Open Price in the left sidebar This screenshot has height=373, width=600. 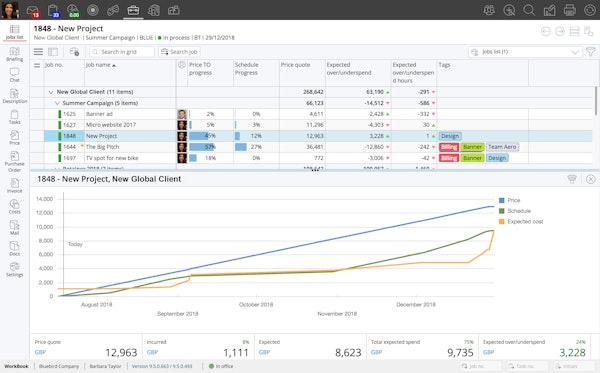point(15,138)
